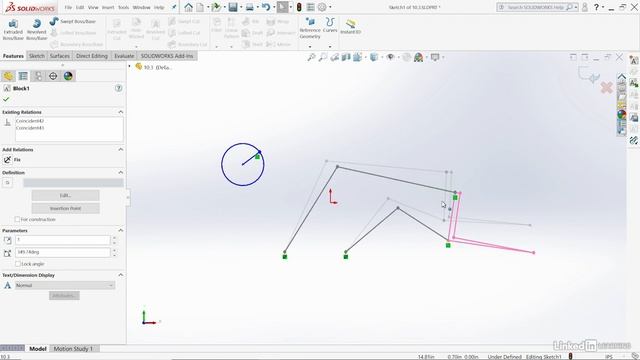Click the Extruded Boss/Base tool
640x360 pixels.
[x=13, y=29]
